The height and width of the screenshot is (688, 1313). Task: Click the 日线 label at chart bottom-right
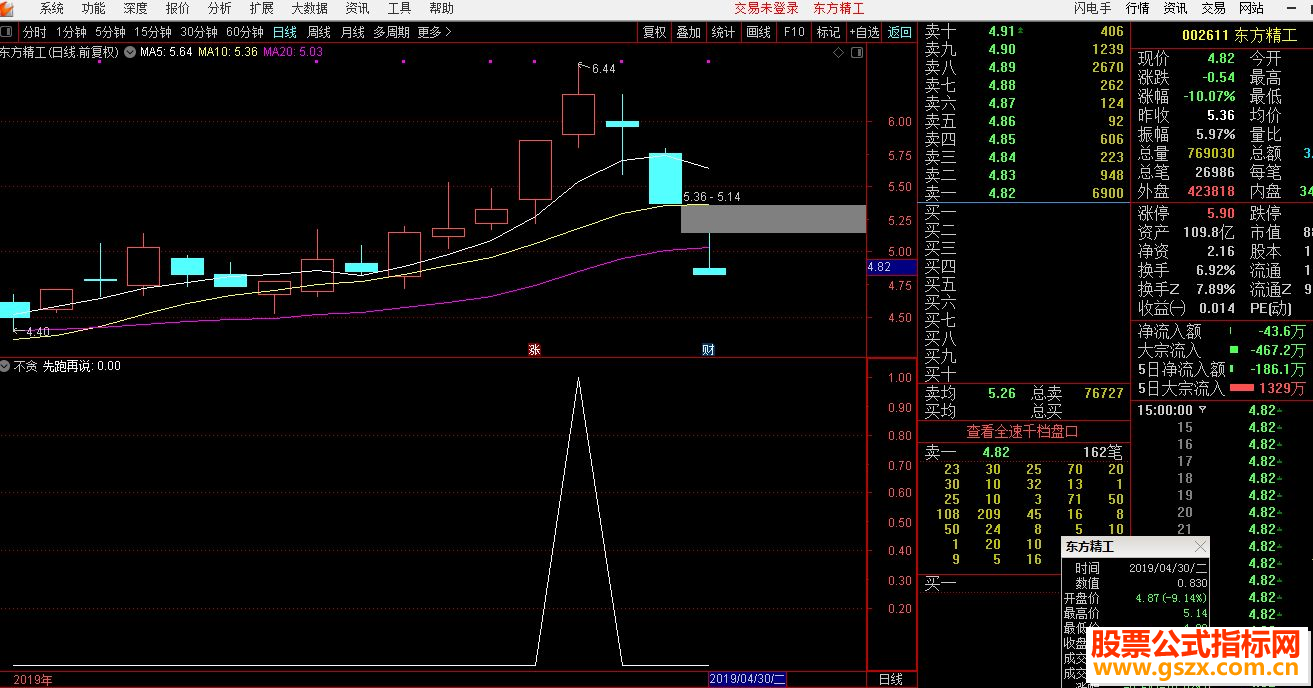890,679
